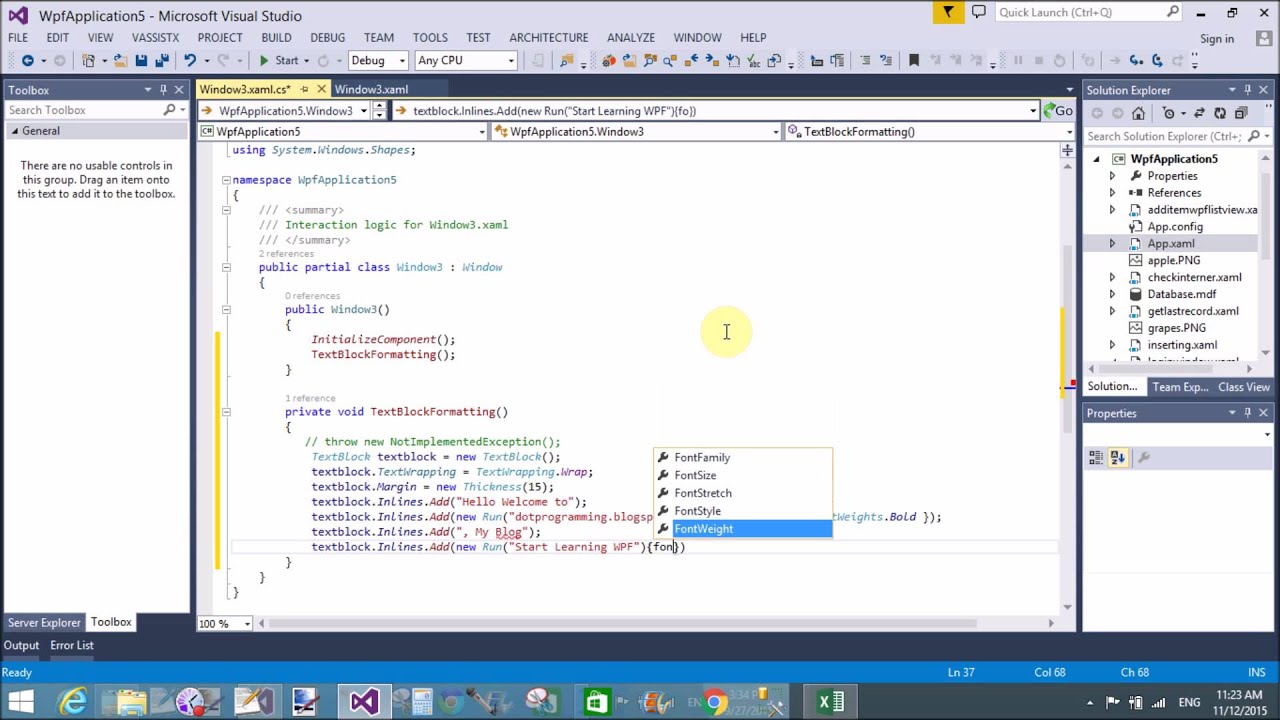Viewport: 1280px width, 720px height.
Task: Pin the Window3.xaml.cs tab
Action: tap(305, 89)
